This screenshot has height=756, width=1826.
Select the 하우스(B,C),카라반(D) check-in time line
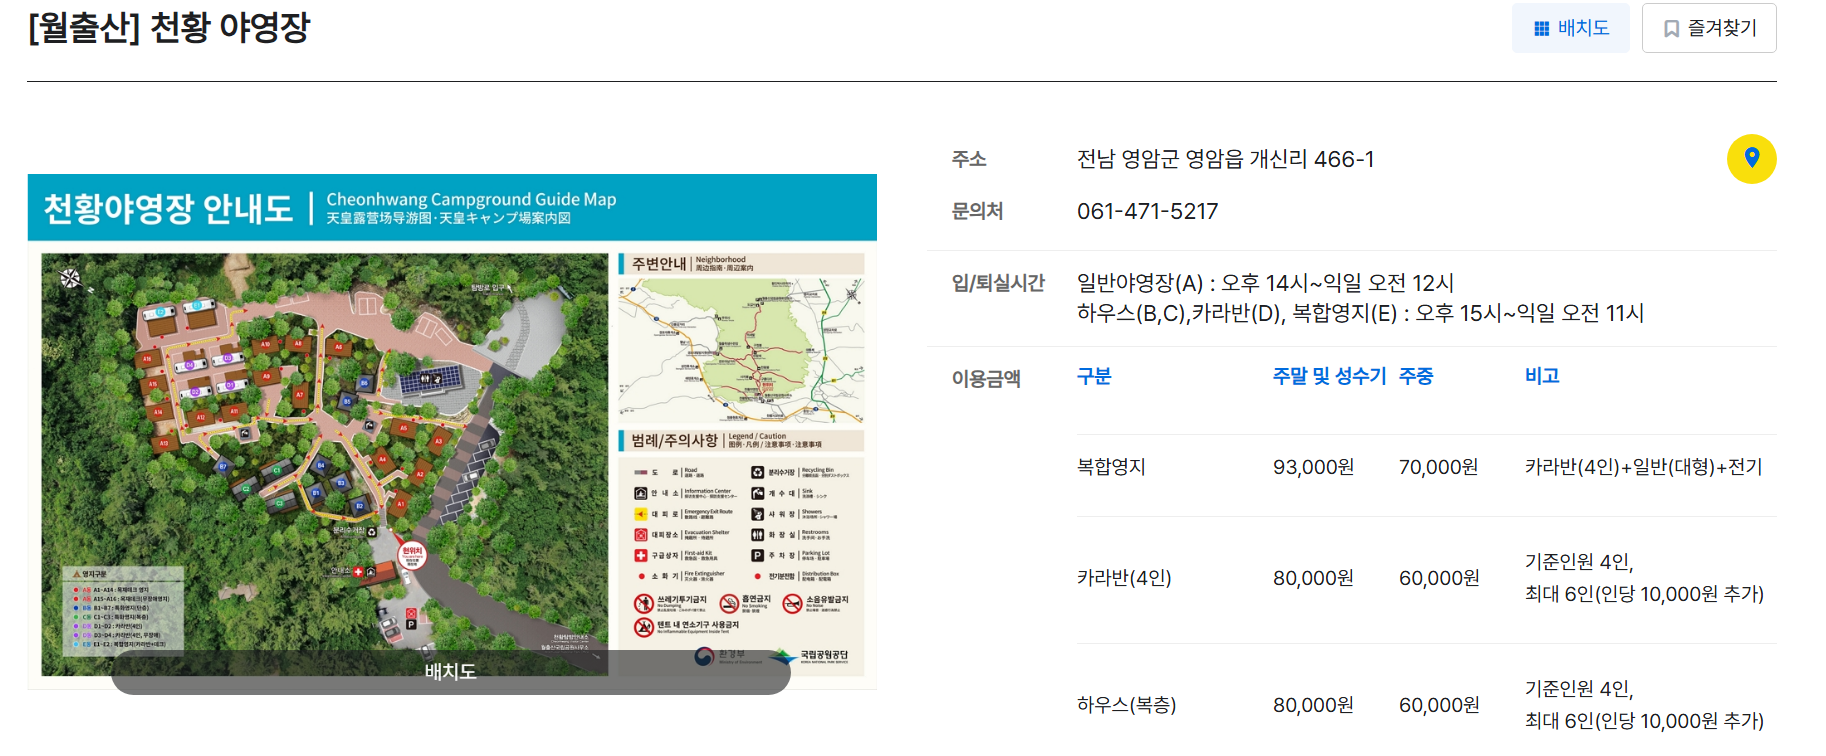1360,313
